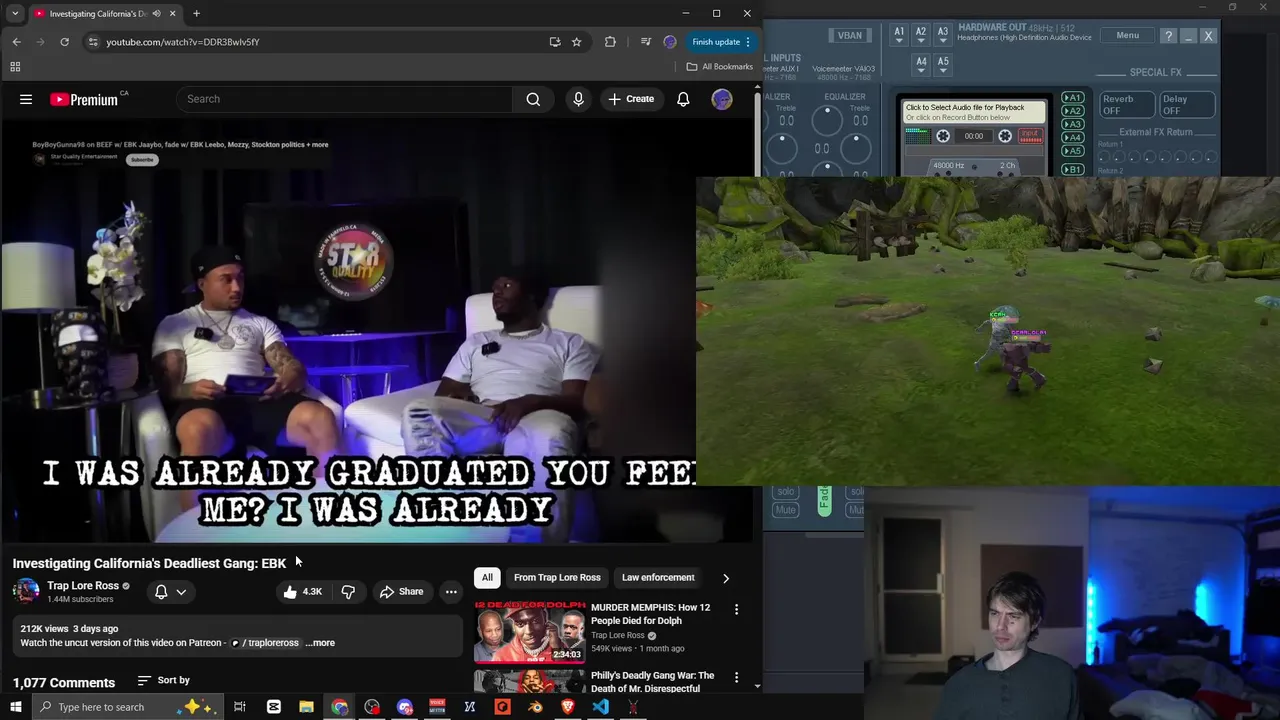Click Chrome address bar URL
The height and width of the screenshot is (720, 1280).
(183, 42)
